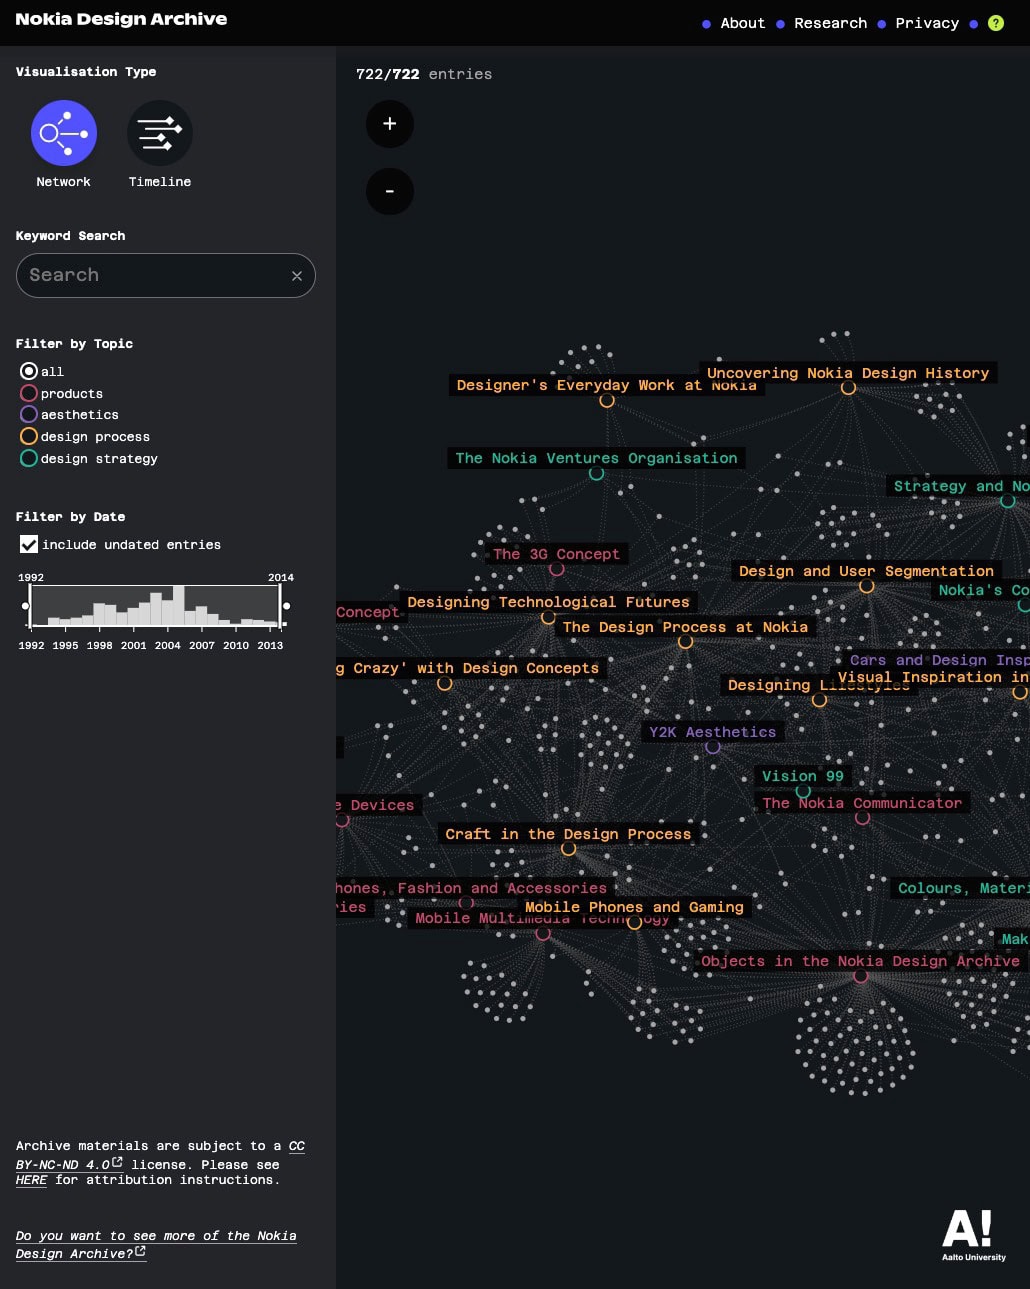The image size is (1030, 1289).
Task: Filter by the 'aesthetics' topic
Action: [x=29, y=414]
